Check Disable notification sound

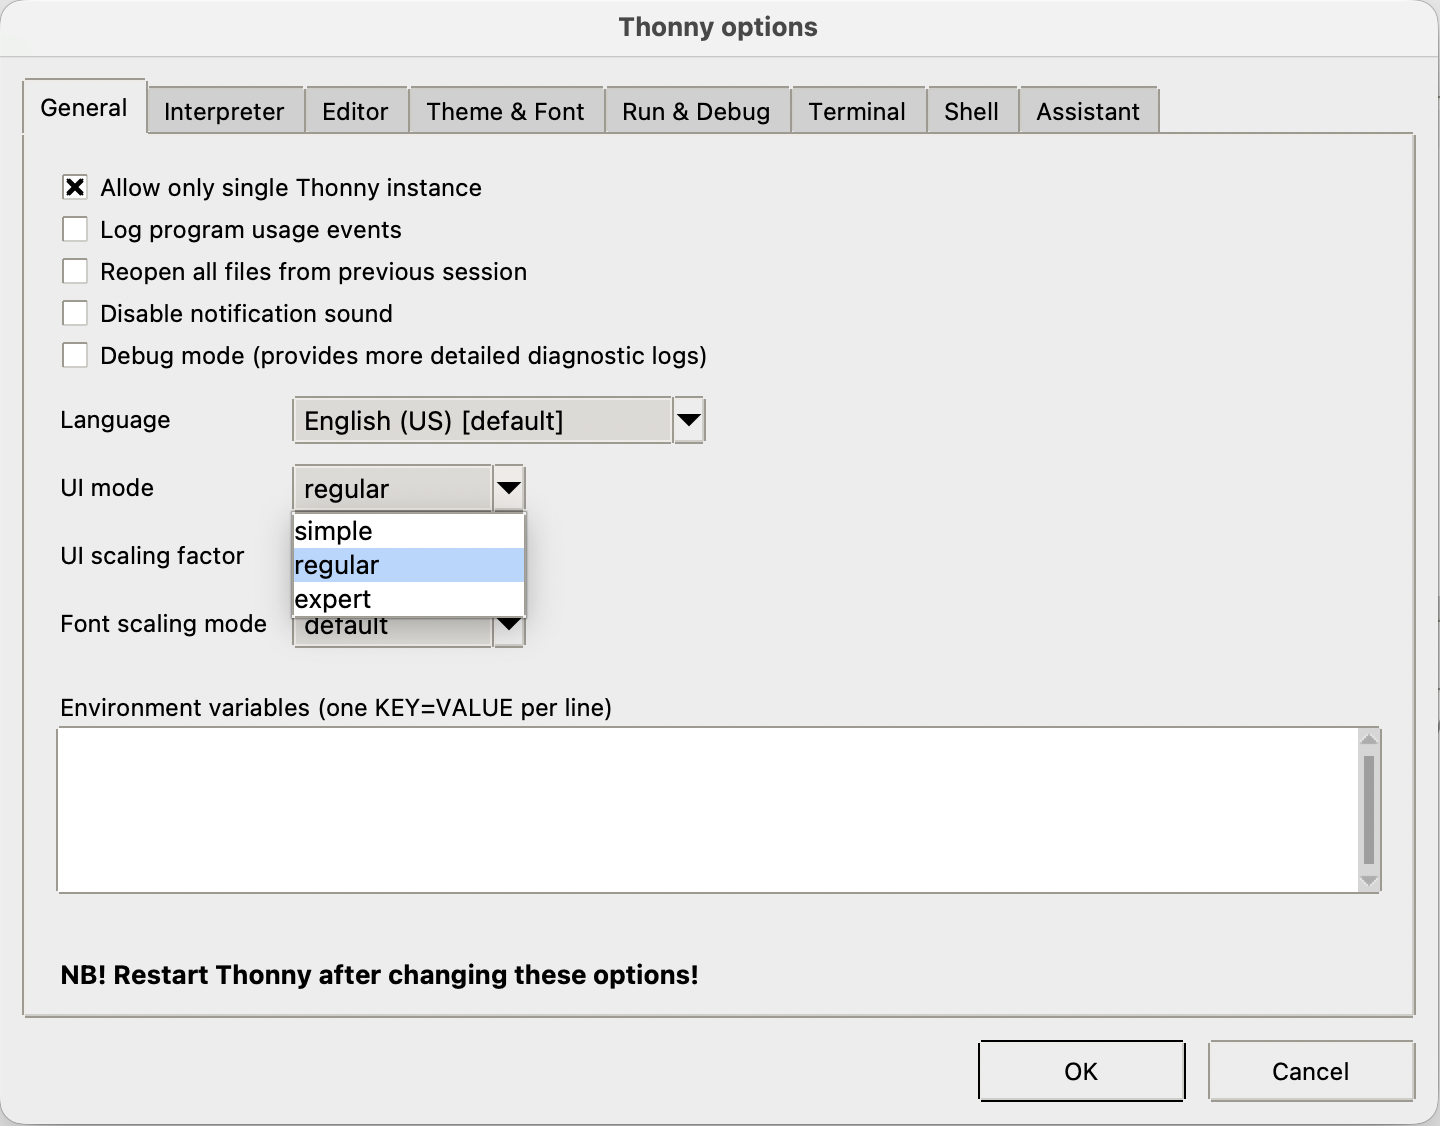[x=75, y=314]
